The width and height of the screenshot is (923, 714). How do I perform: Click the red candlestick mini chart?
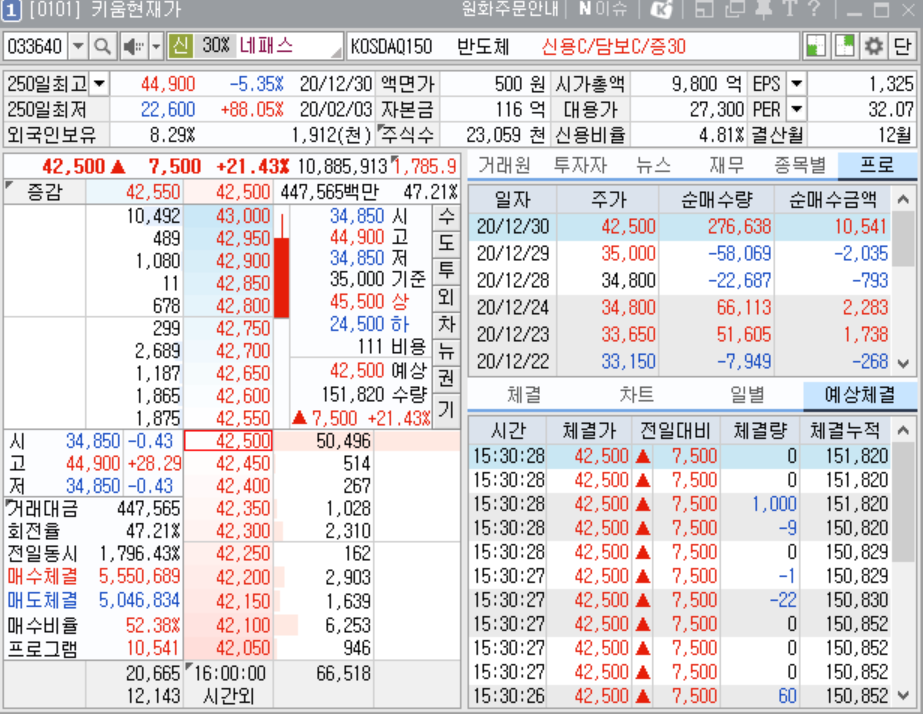click(x=281, y=267)
